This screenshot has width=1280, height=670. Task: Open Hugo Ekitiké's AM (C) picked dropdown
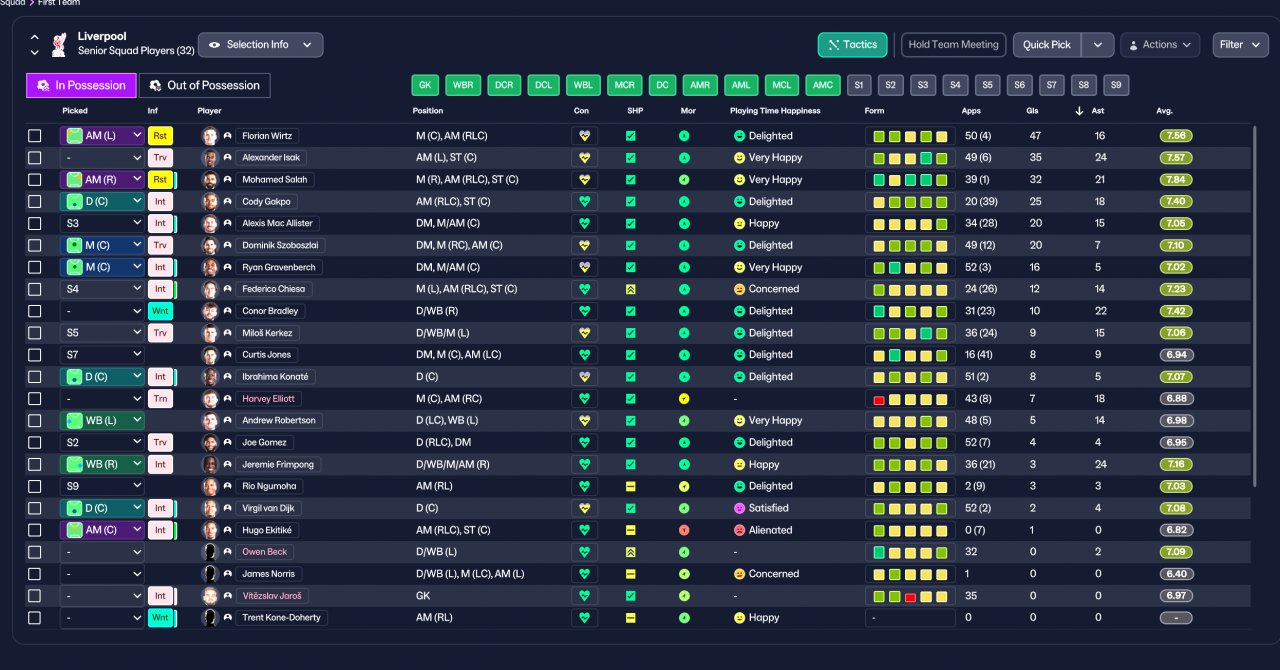[x=102, y=530]
